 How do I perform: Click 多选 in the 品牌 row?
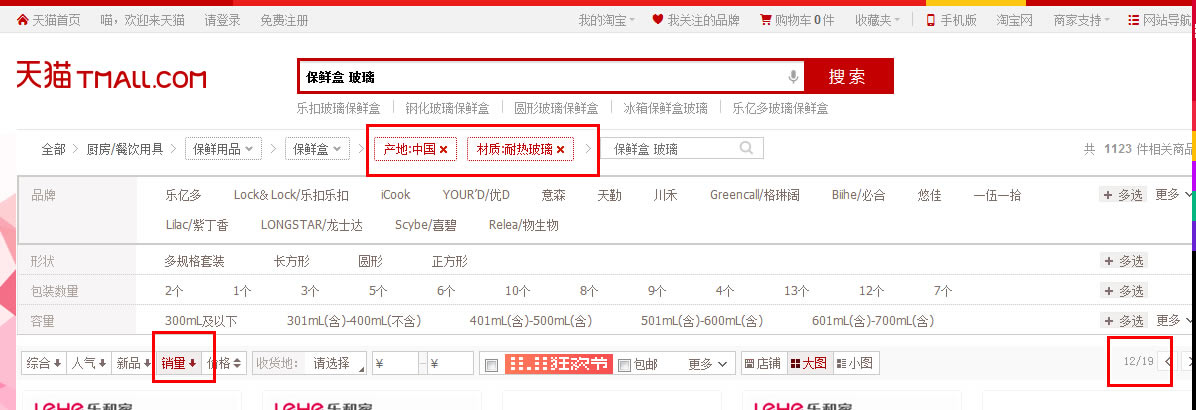click(x=1123, y=195)
